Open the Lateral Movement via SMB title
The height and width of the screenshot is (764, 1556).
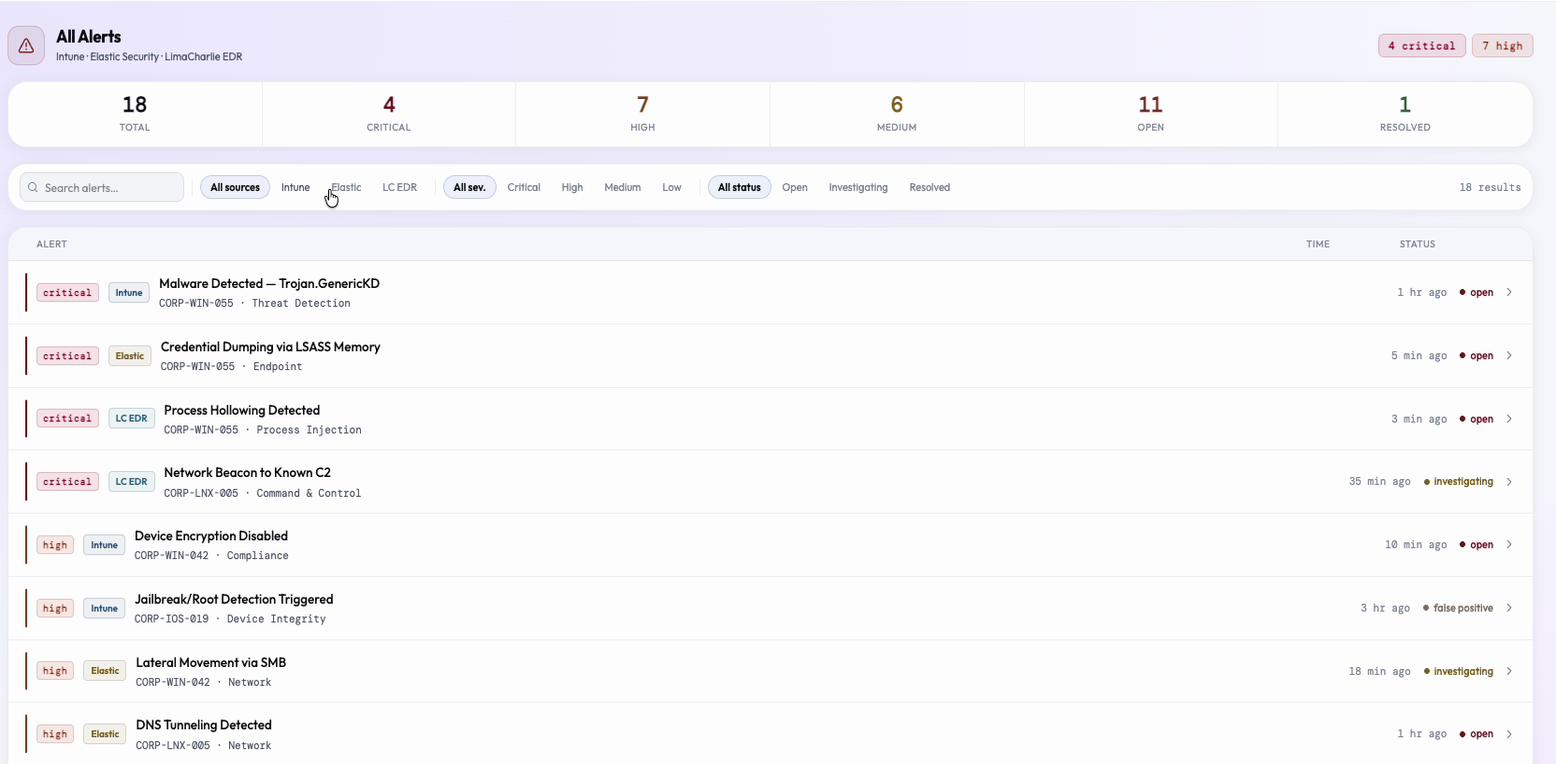click(211, 662)
